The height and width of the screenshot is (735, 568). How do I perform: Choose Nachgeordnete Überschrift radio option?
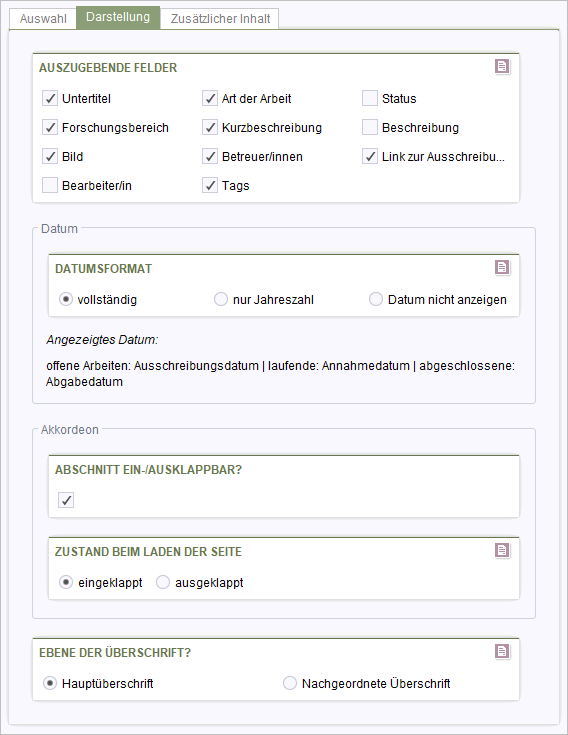[290, 683]
